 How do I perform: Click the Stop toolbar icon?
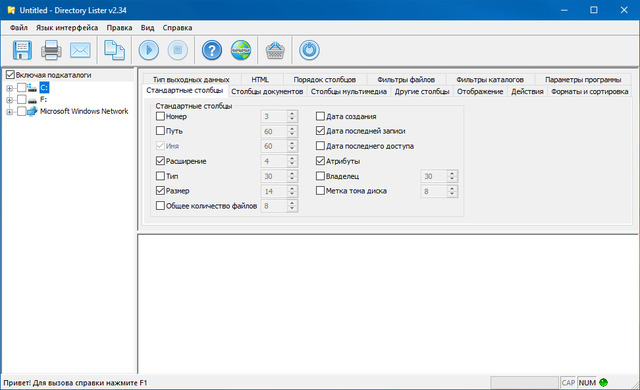178,50
